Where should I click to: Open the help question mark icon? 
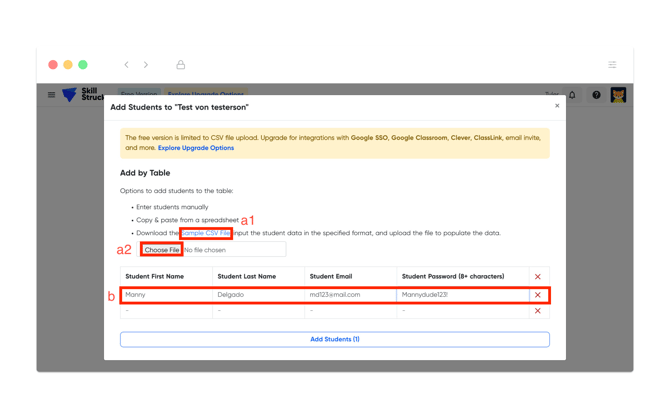coord(596,95)
